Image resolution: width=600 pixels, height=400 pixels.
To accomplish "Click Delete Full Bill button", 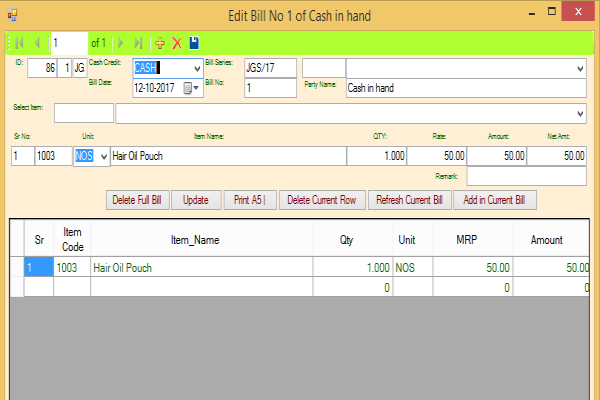I will (137, 200).
